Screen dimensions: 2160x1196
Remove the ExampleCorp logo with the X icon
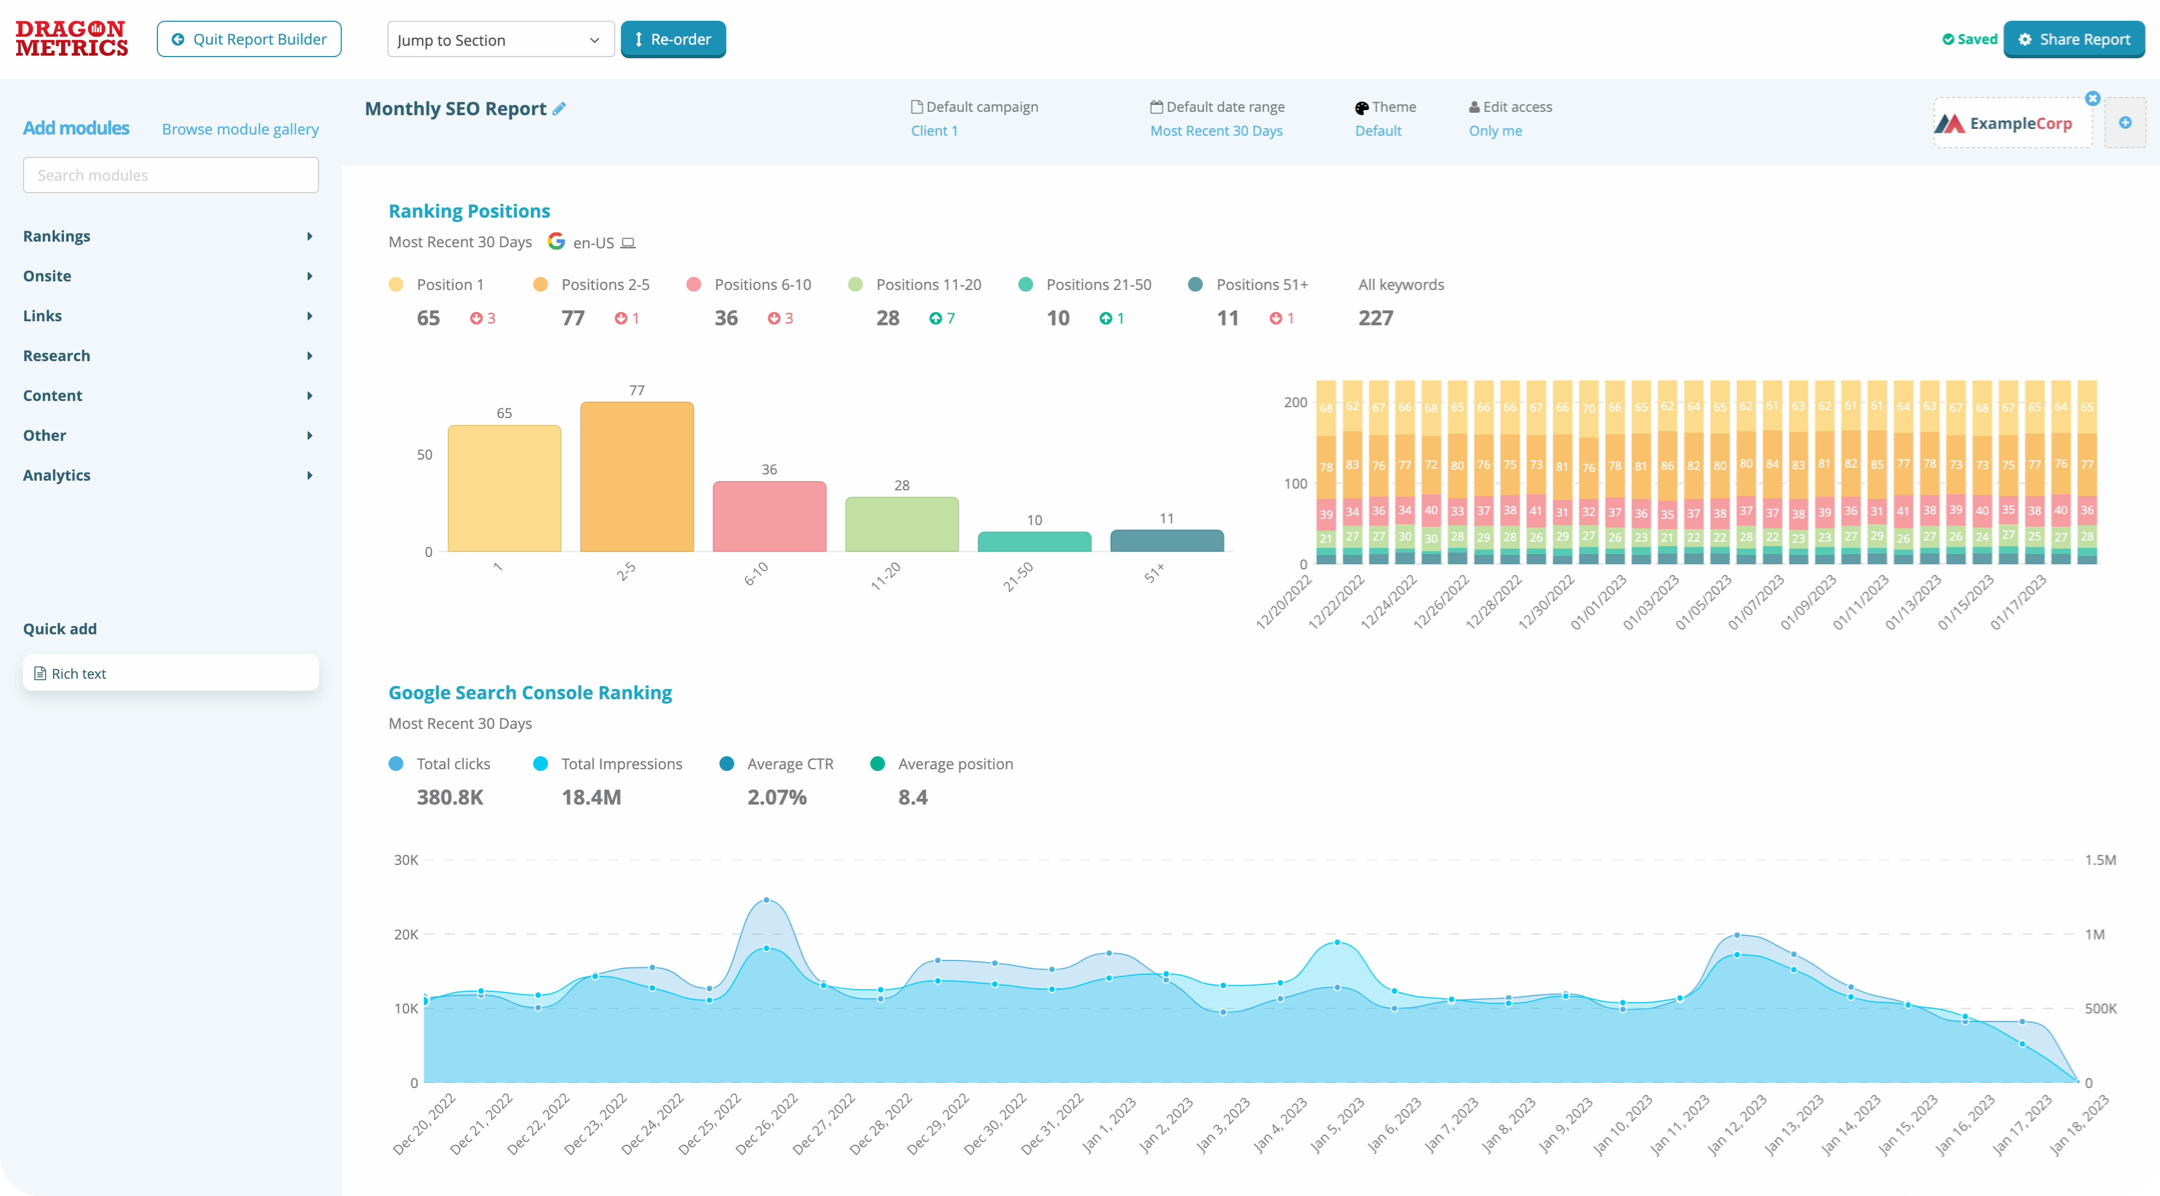2092,99
